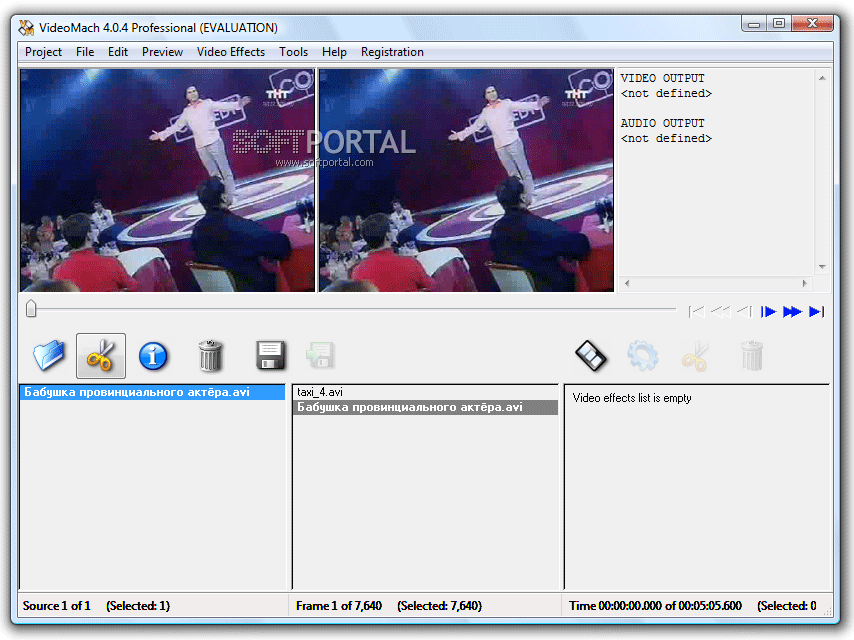Screen dimensions: 854x640
Task: Click the frame position slider handle
Action: coord(31,308)
